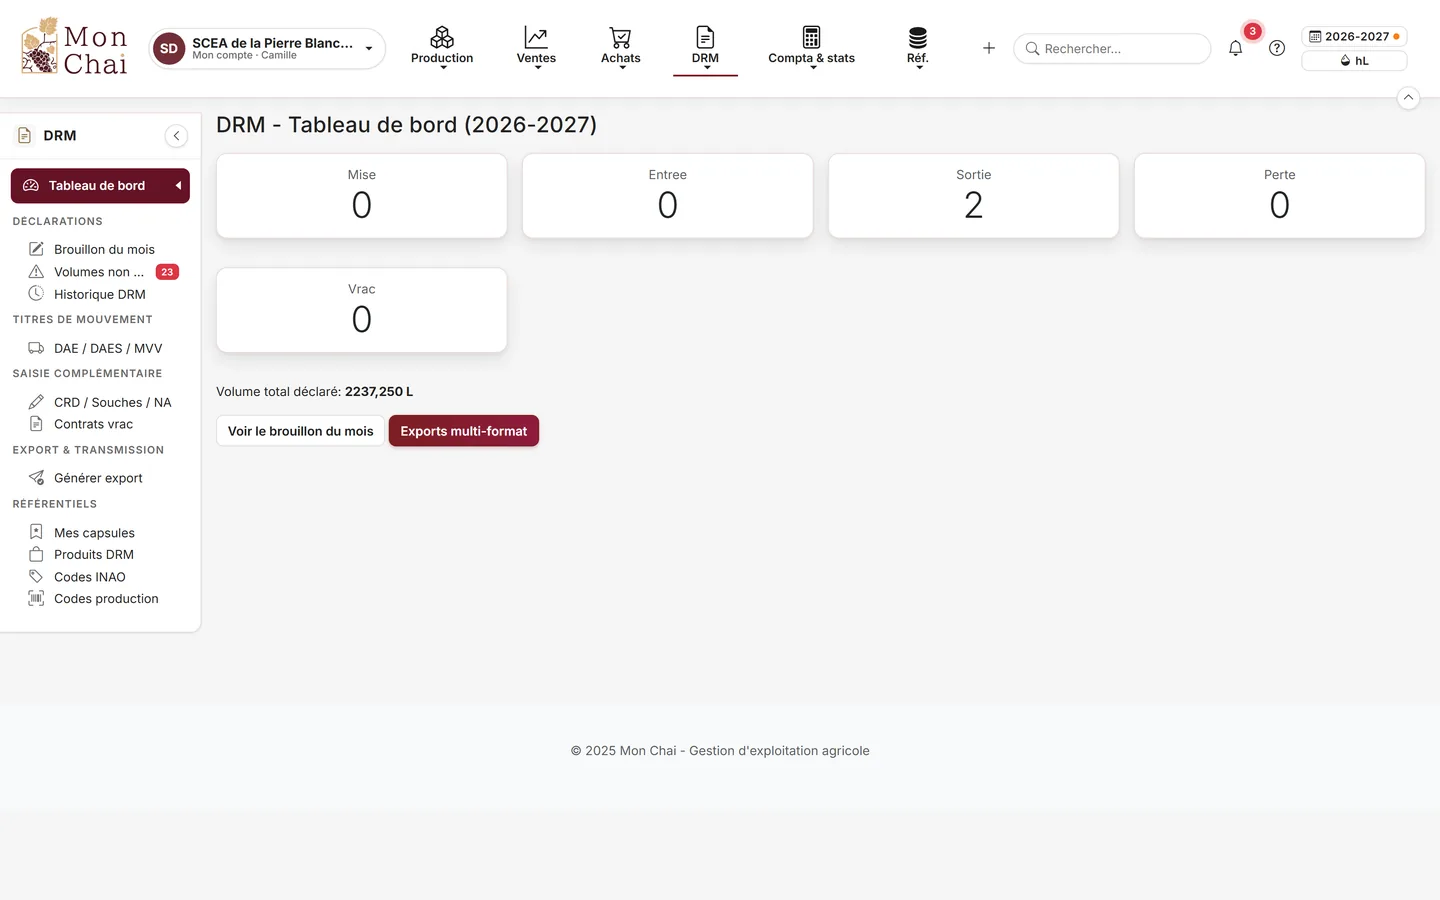Viewport: 1440px width, 900px height.
Task: Click the Exports multi-format button
Action: (464, 431)
